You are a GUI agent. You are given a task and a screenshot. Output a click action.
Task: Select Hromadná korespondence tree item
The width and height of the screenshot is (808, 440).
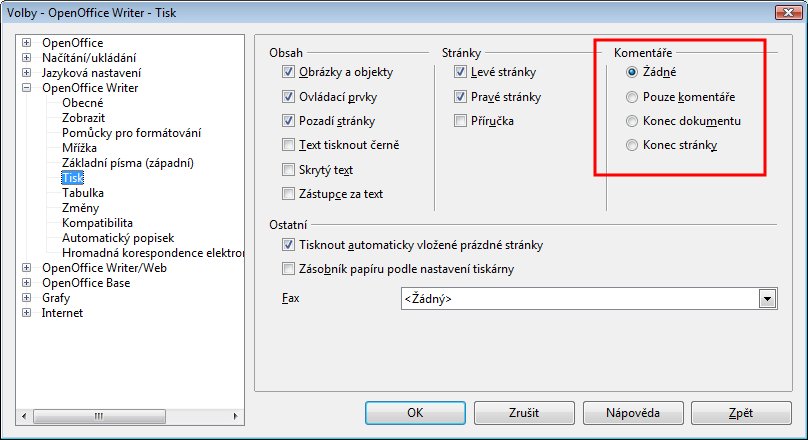tap(153, 253)
